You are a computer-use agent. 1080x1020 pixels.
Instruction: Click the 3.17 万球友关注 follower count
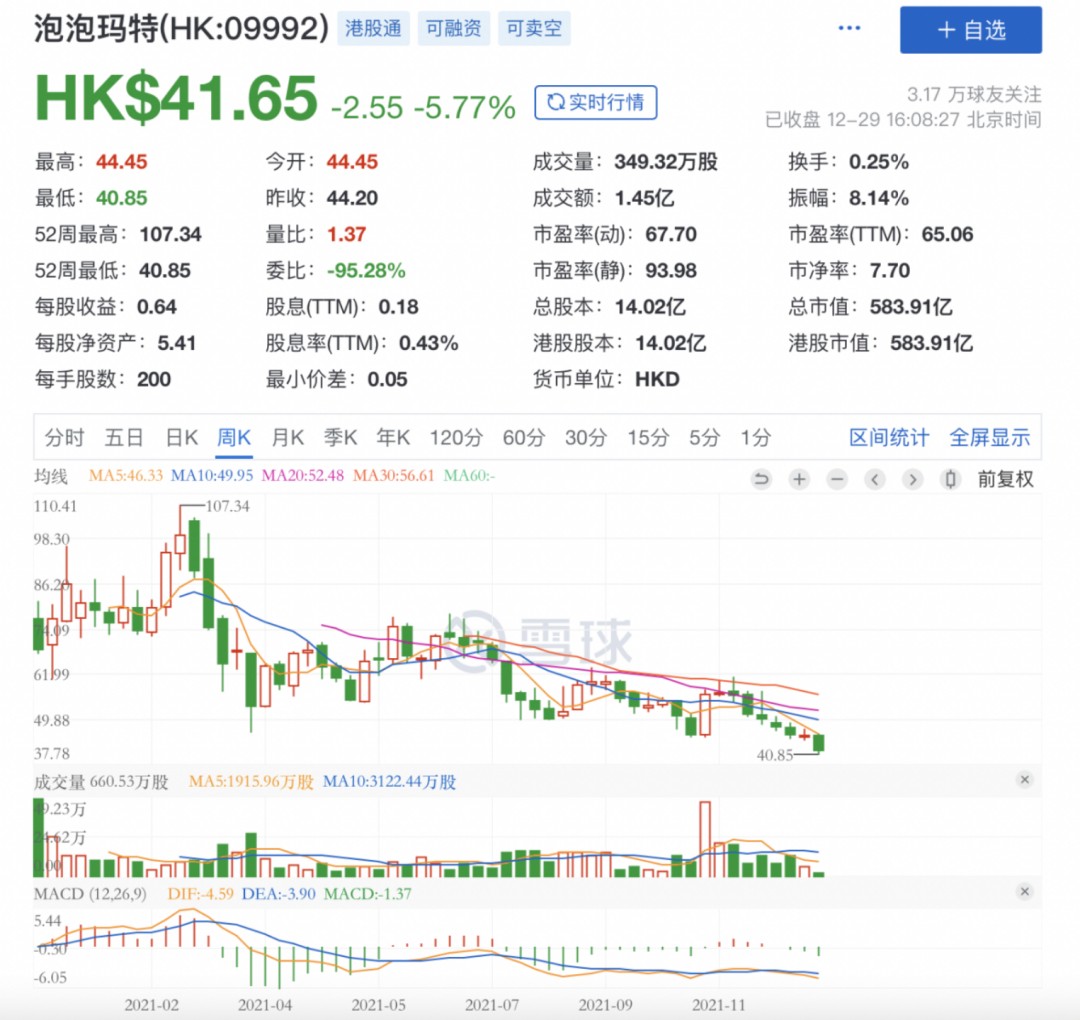(974, 94)
